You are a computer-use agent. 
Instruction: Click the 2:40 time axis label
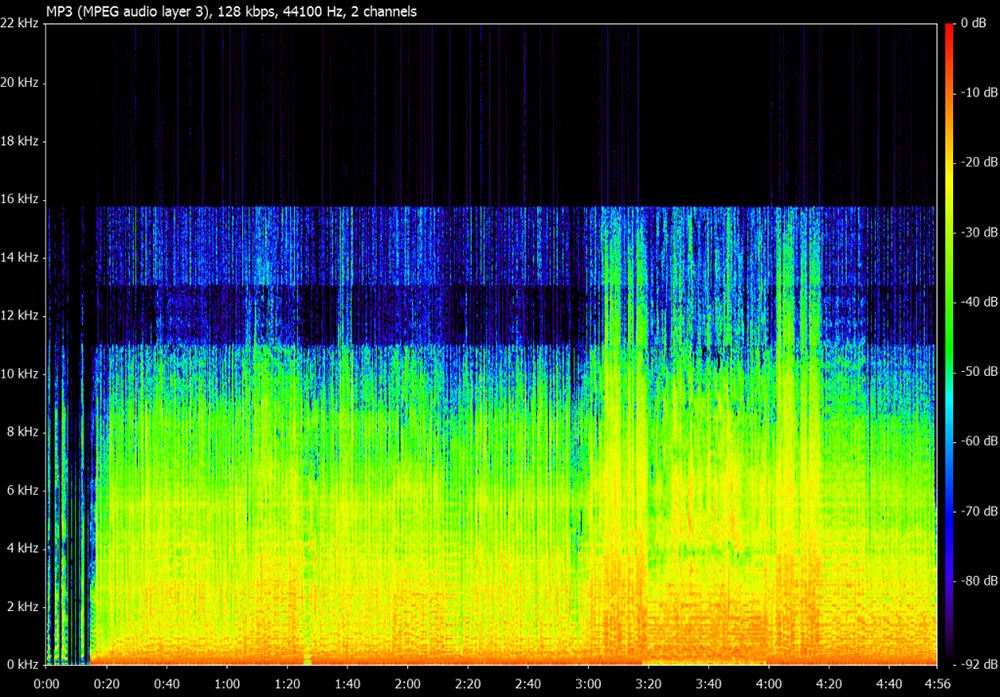coord(528,684)
